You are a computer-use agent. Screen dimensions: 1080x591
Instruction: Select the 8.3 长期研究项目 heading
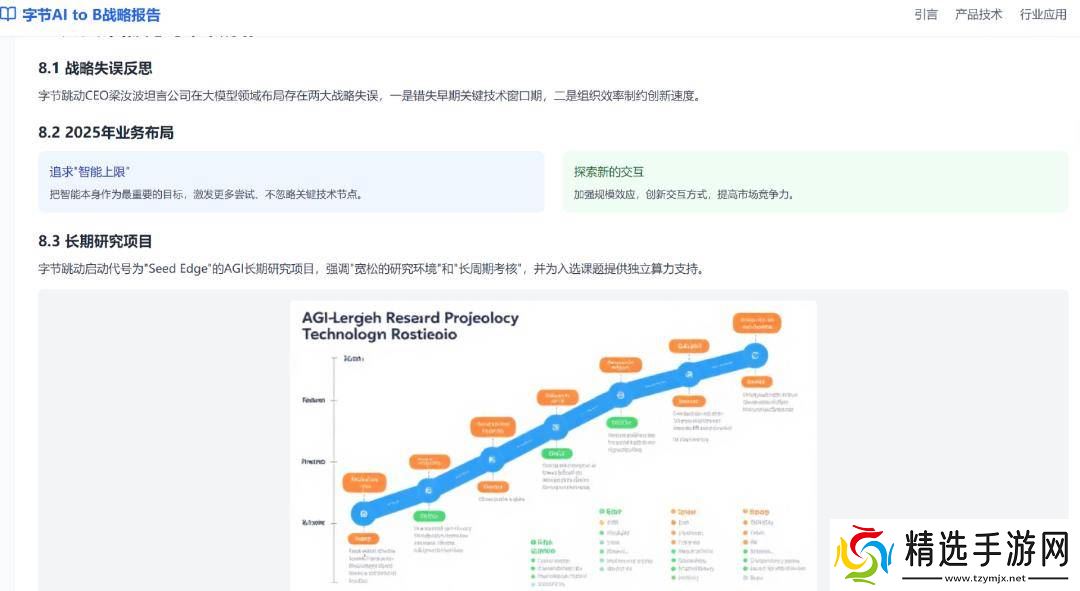[95, 241]
